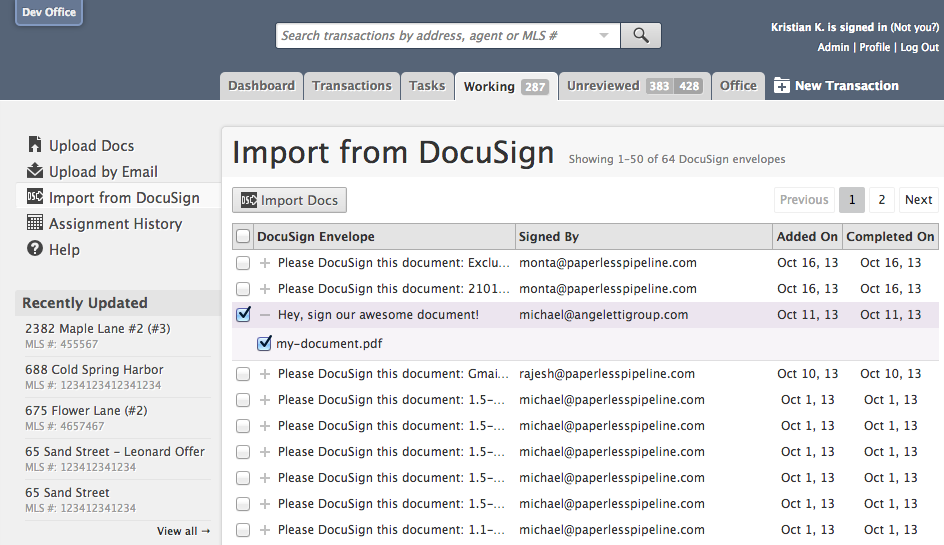This screenshot has height=545, width=944.
Task: Click the Help question mark icon
Action: click(x=35, y=248)
